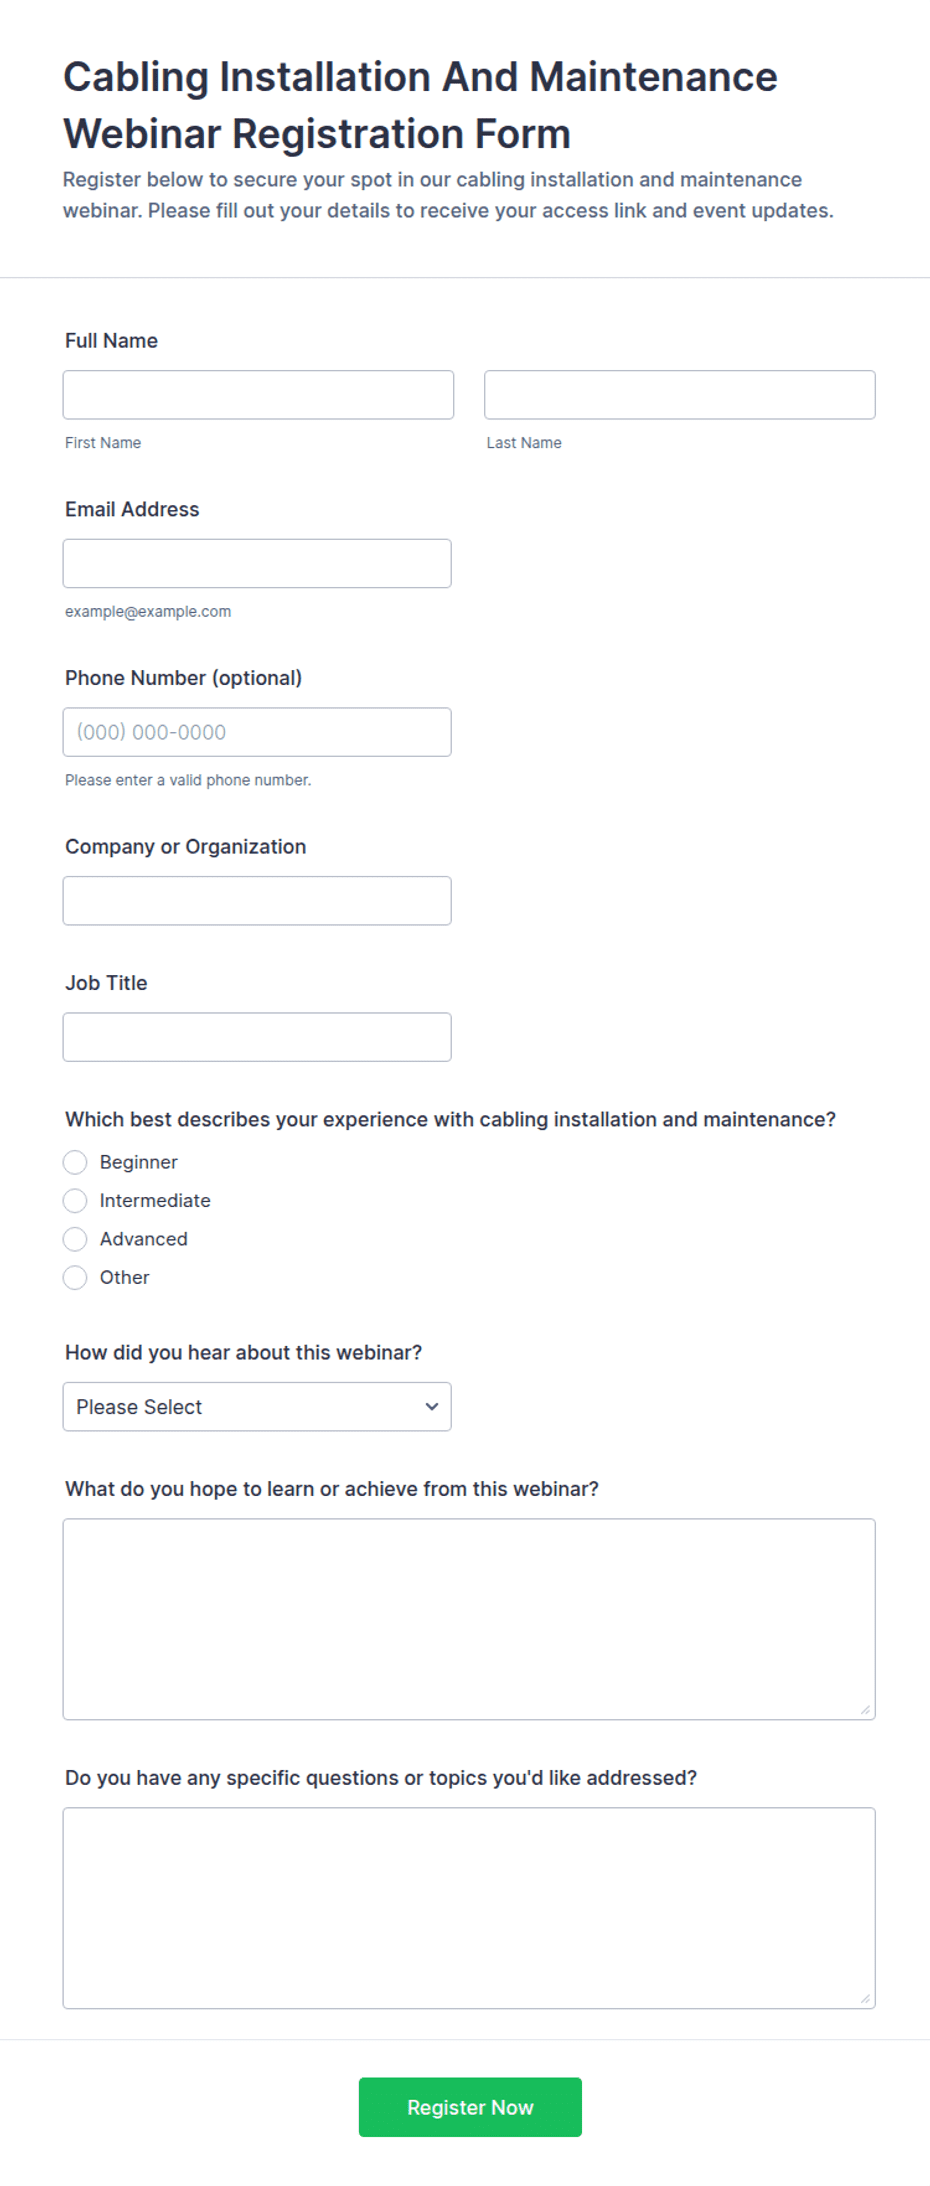
Task: Click the Intermediate label text
Action: coord(155,1200)
